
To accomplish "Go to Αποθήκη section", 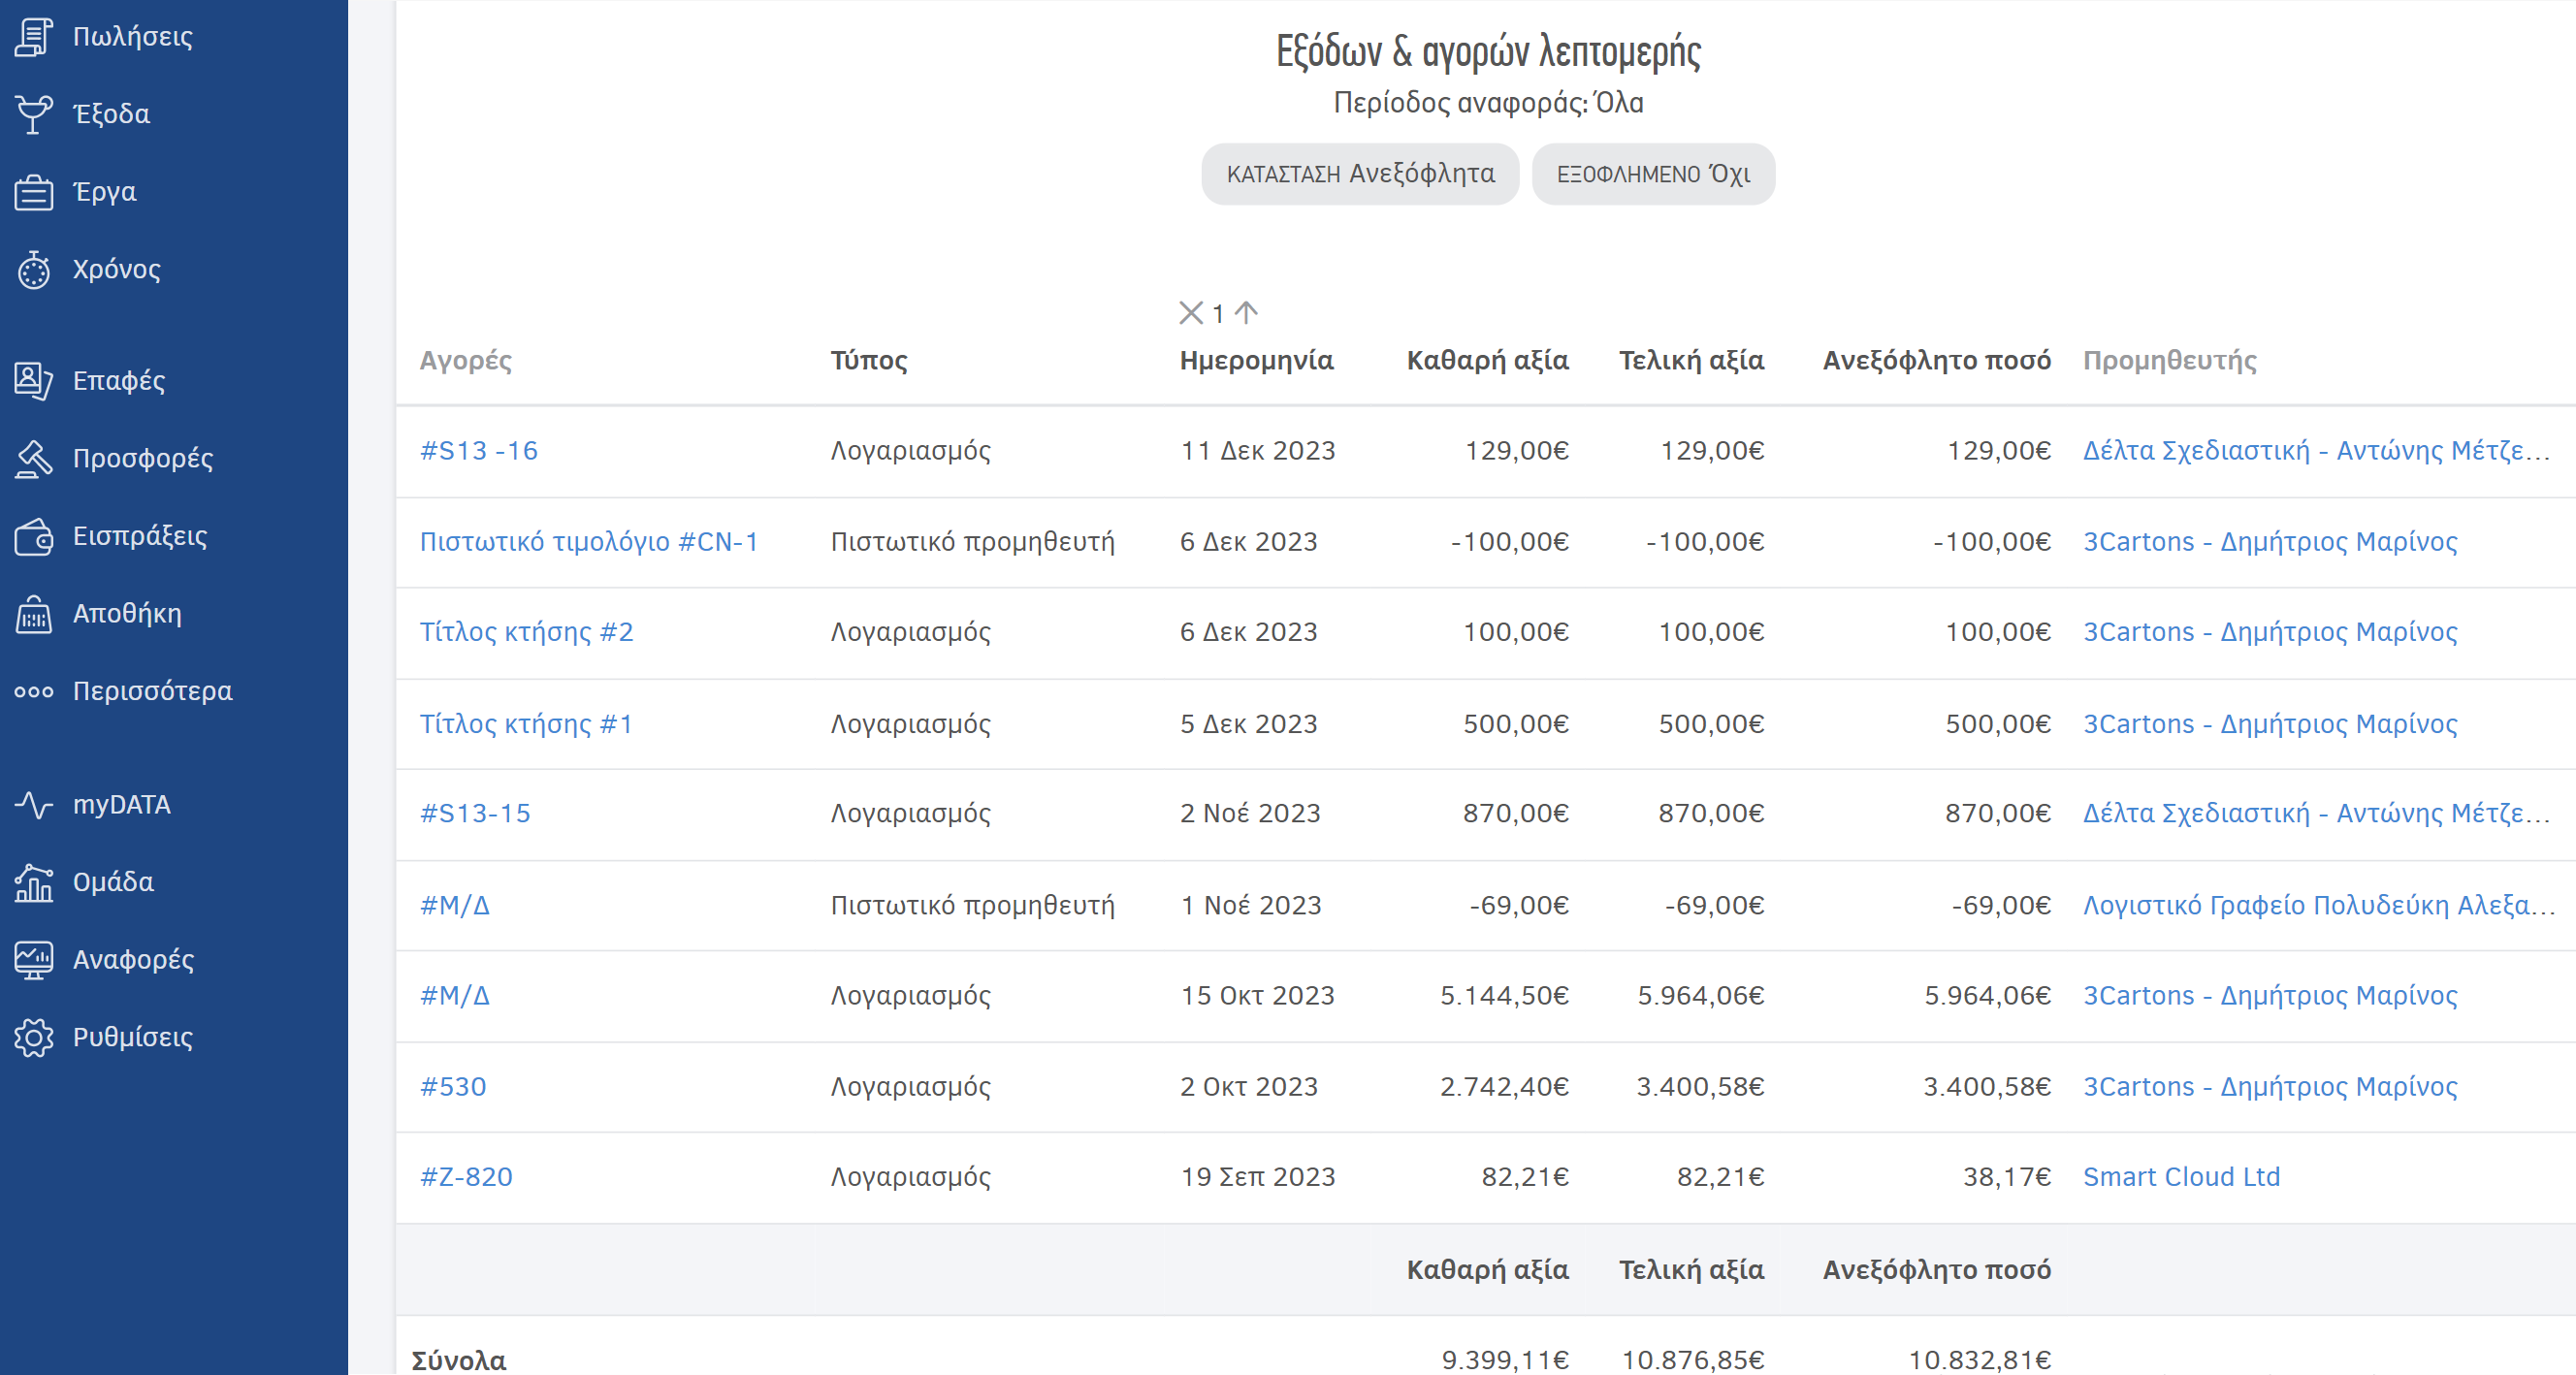I will click(127, 614).
